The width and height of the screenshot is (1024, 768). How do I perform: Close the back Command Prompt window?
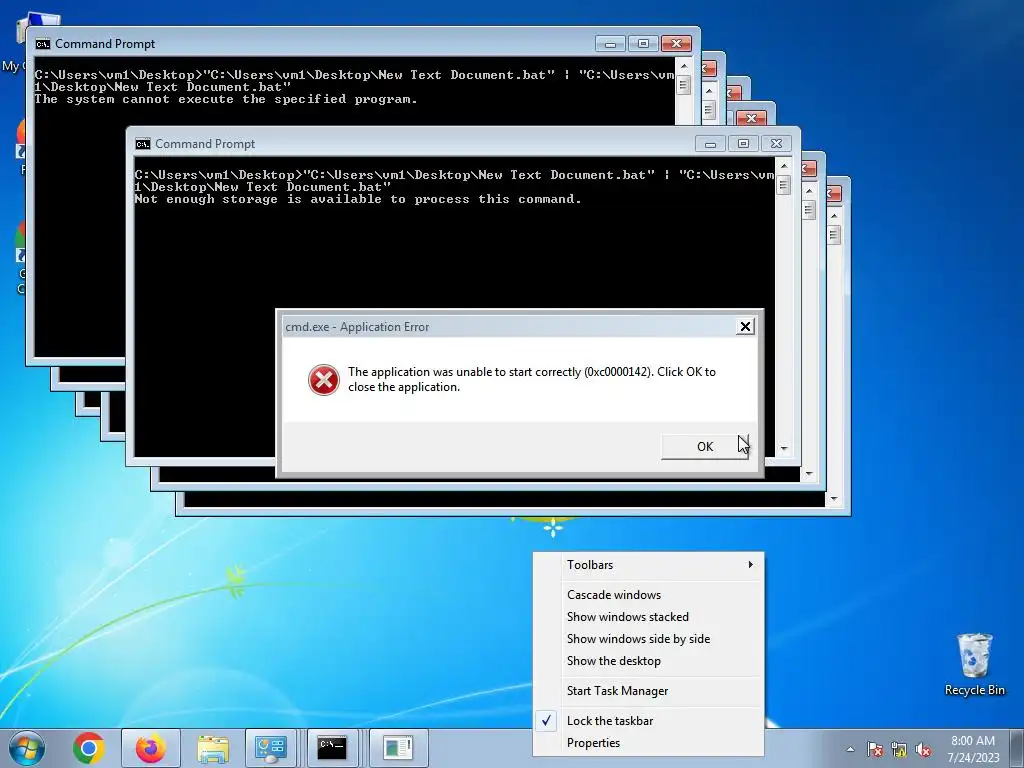(x=676, y=44)
